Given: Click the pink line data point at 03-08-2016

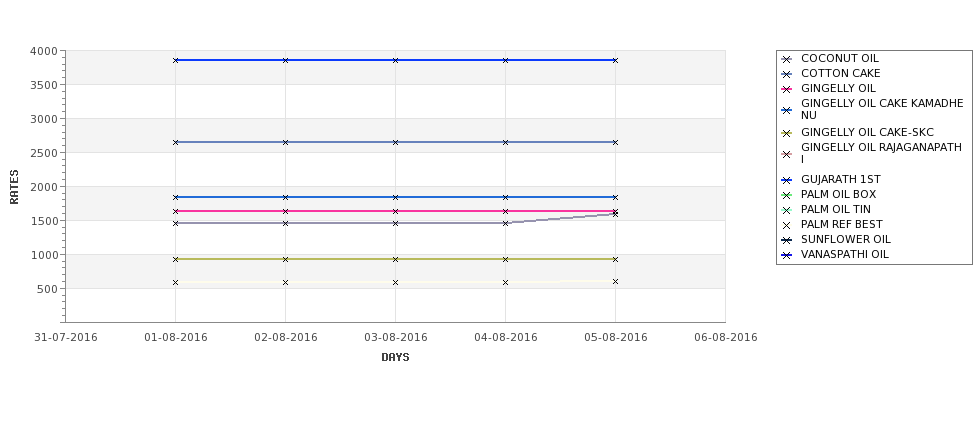Looking at the screenshot, I should [395, 211].
